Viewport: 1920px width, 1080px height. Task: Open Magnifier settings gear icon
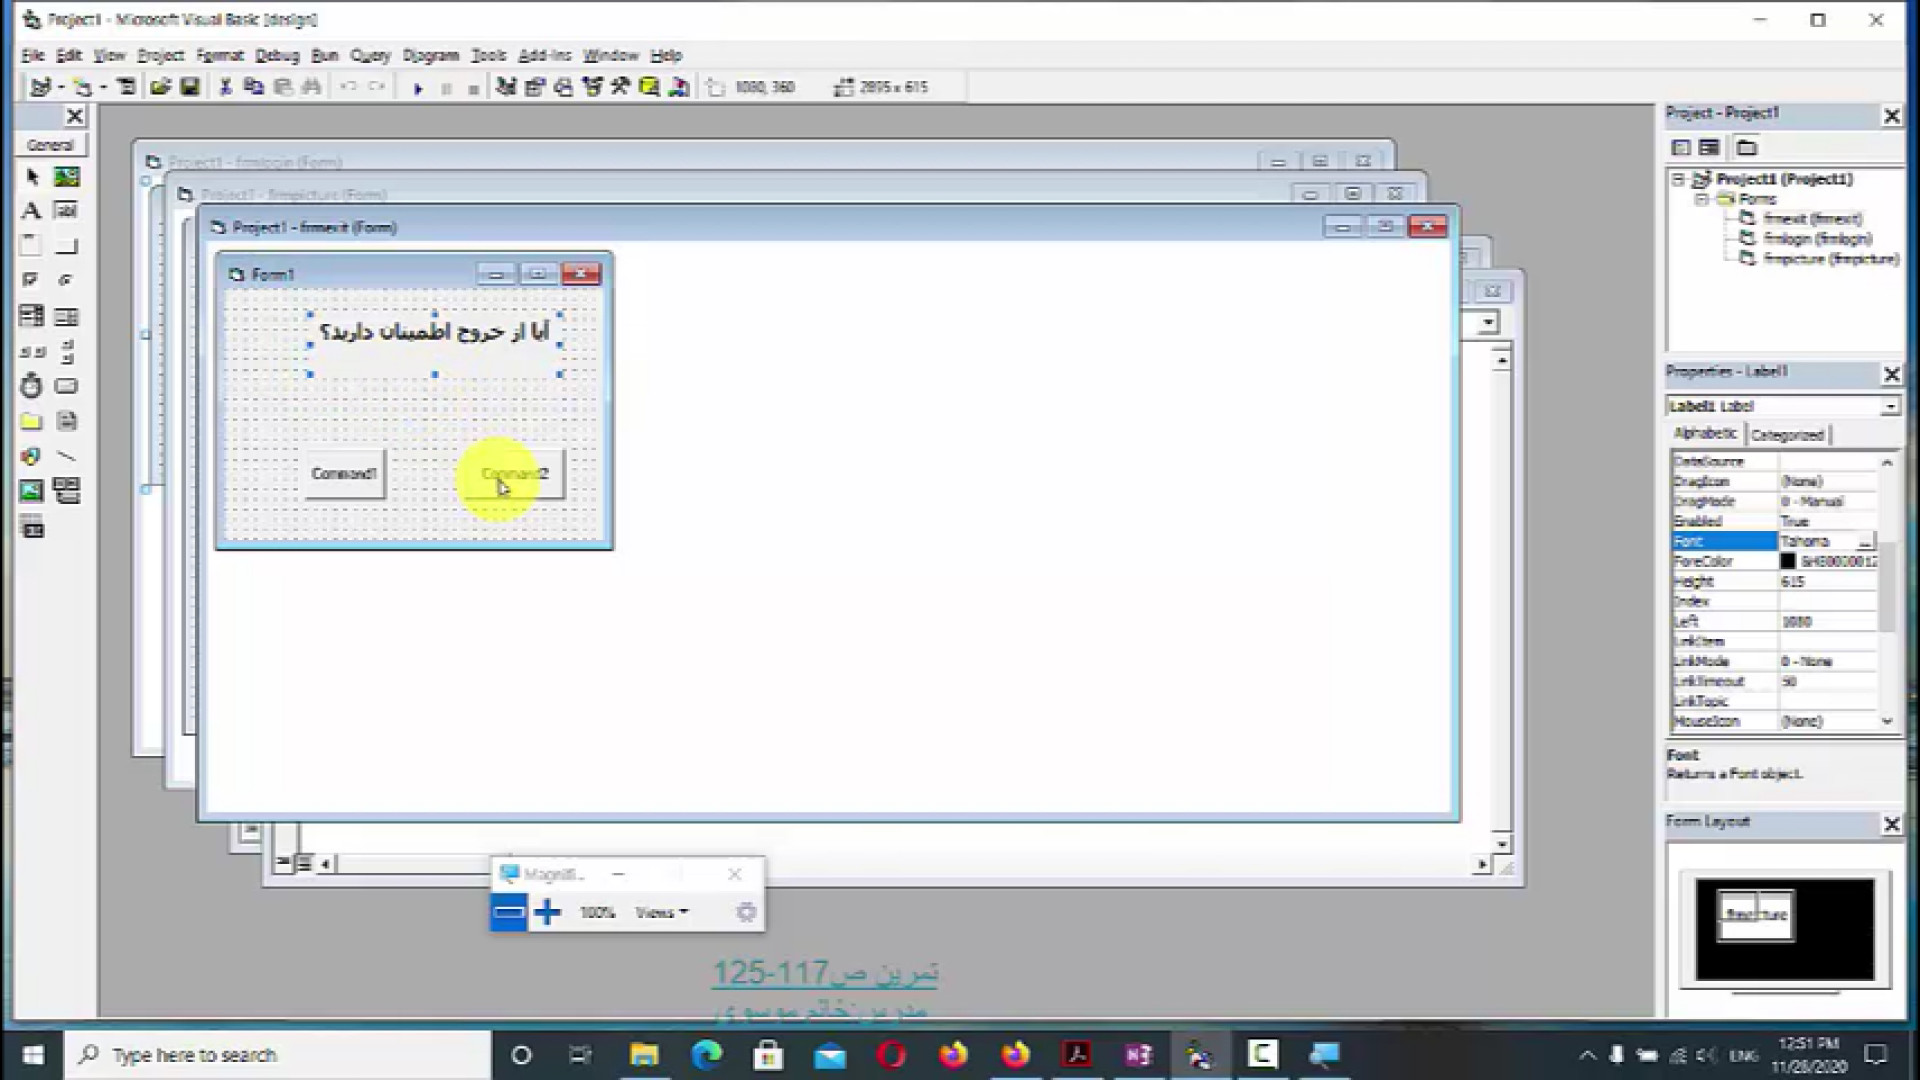tap(745, 912)
